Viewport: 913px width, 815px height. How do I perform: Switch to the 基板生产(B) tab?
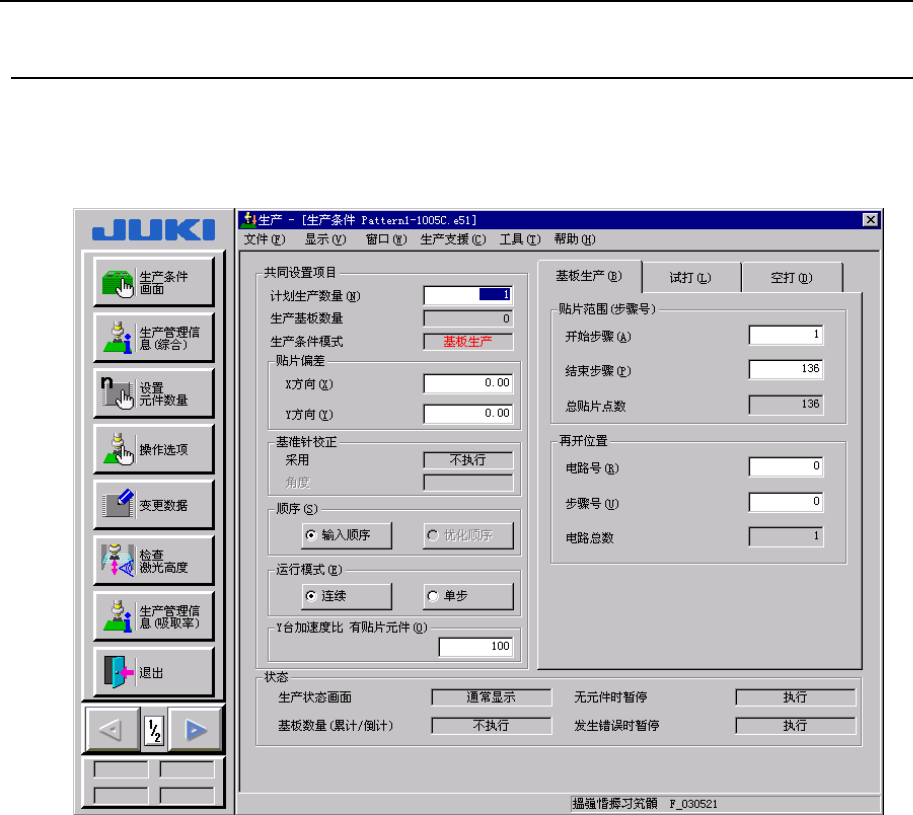589,276
